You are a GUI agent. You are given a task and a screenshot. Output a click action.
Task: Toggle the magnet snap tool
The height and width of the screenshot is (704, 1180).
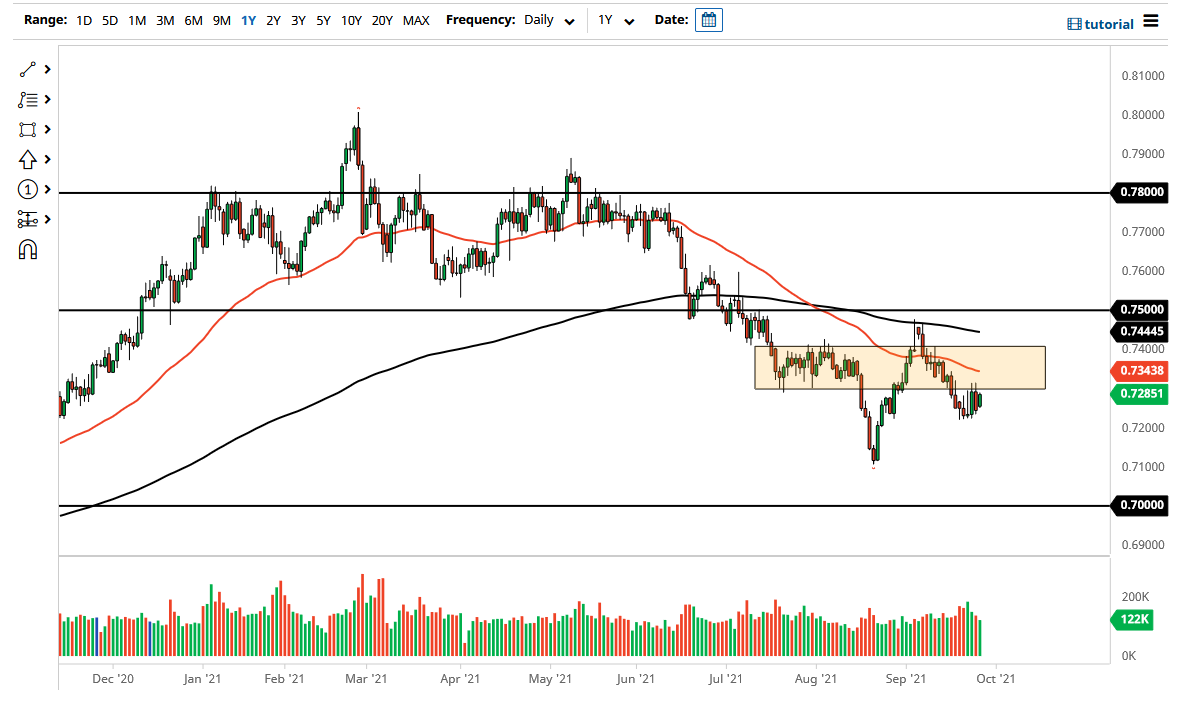point(27,248)
